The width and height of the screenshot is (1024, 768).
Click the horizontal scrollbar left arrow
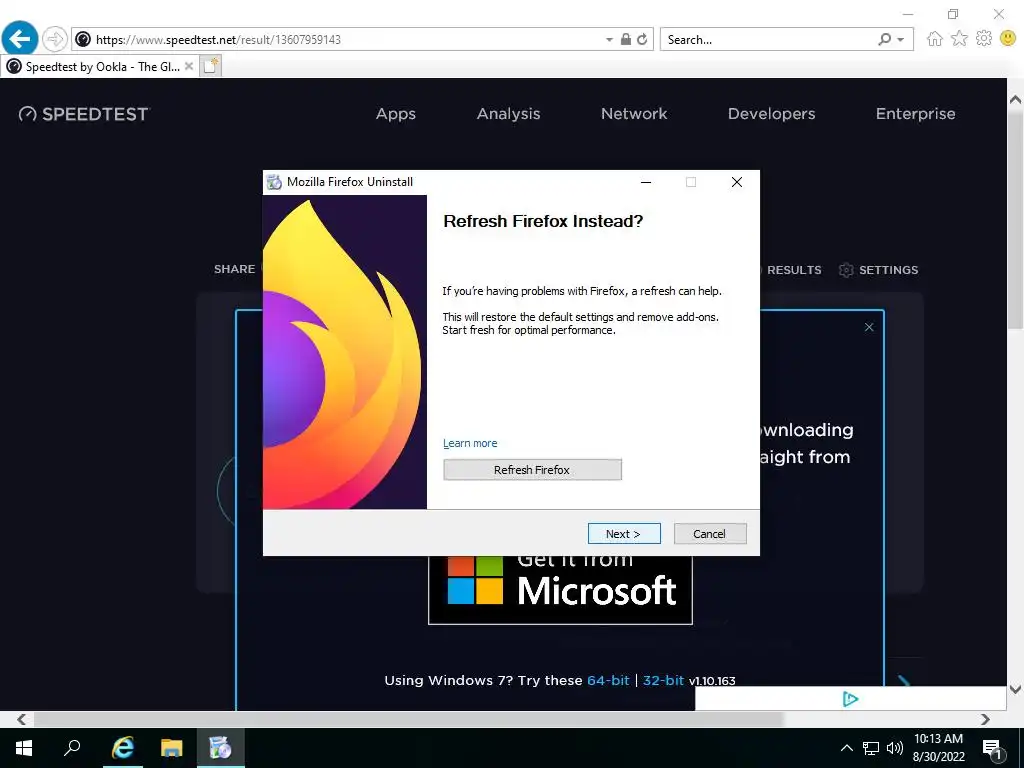pos(22,719)
